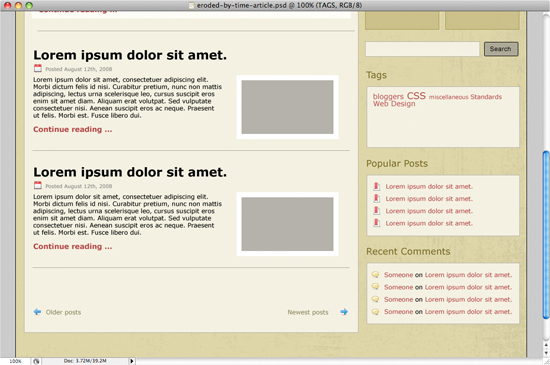Click the red document icon of third Popular Posts row
550x365 pixels.
tap(377, 211)
